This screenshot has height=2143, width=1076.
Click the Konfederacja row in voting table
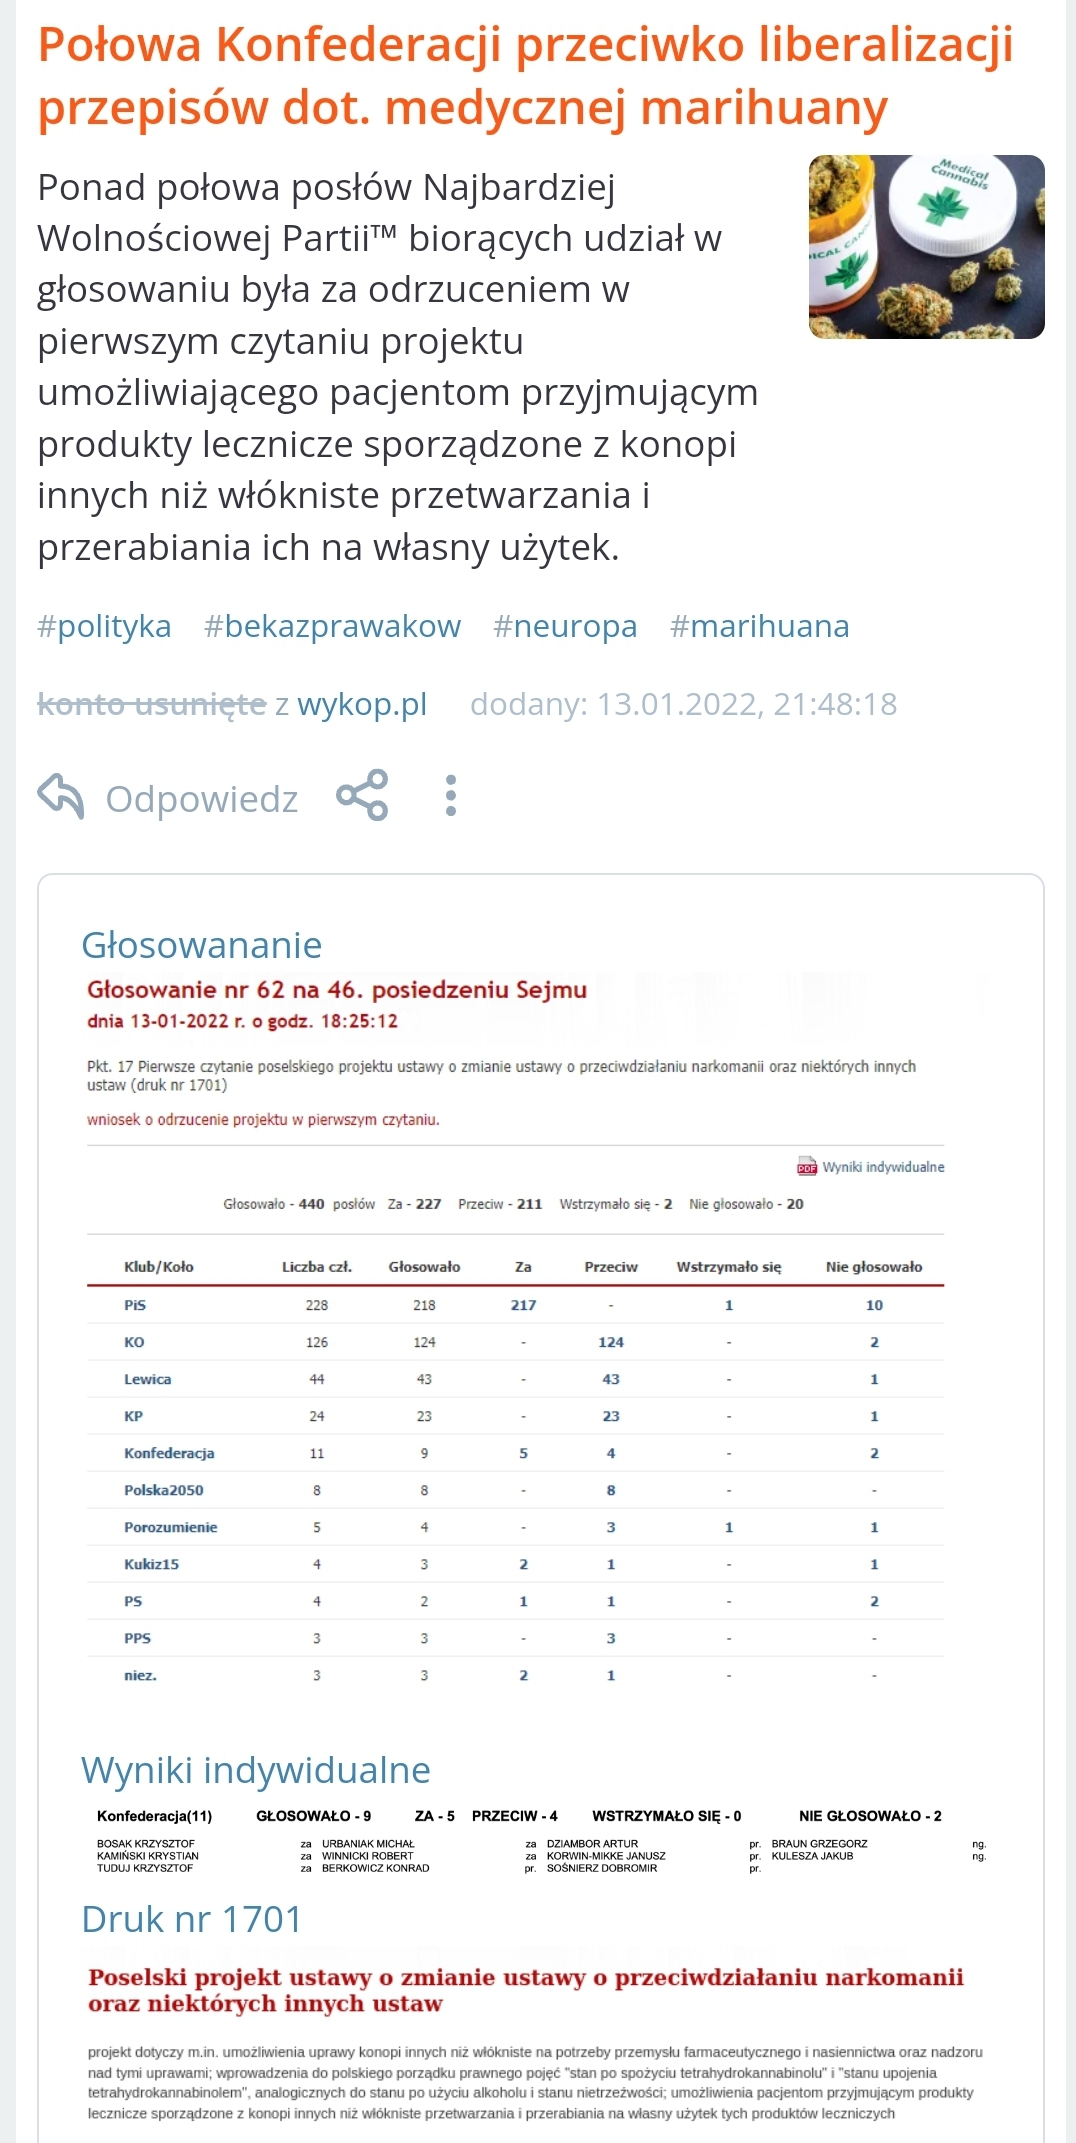tap(169, 1453)
